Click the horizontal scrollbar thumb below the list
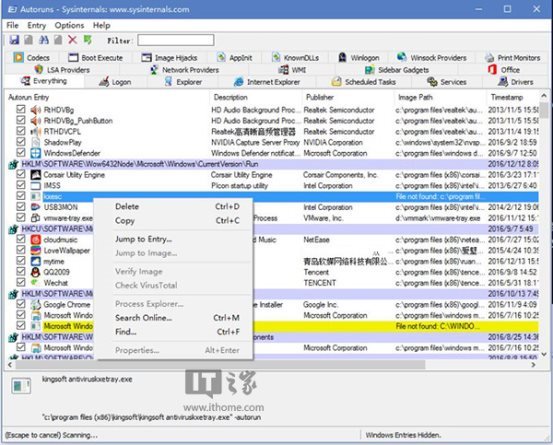This screenshot has width=553, height=445. click(220, 365)
